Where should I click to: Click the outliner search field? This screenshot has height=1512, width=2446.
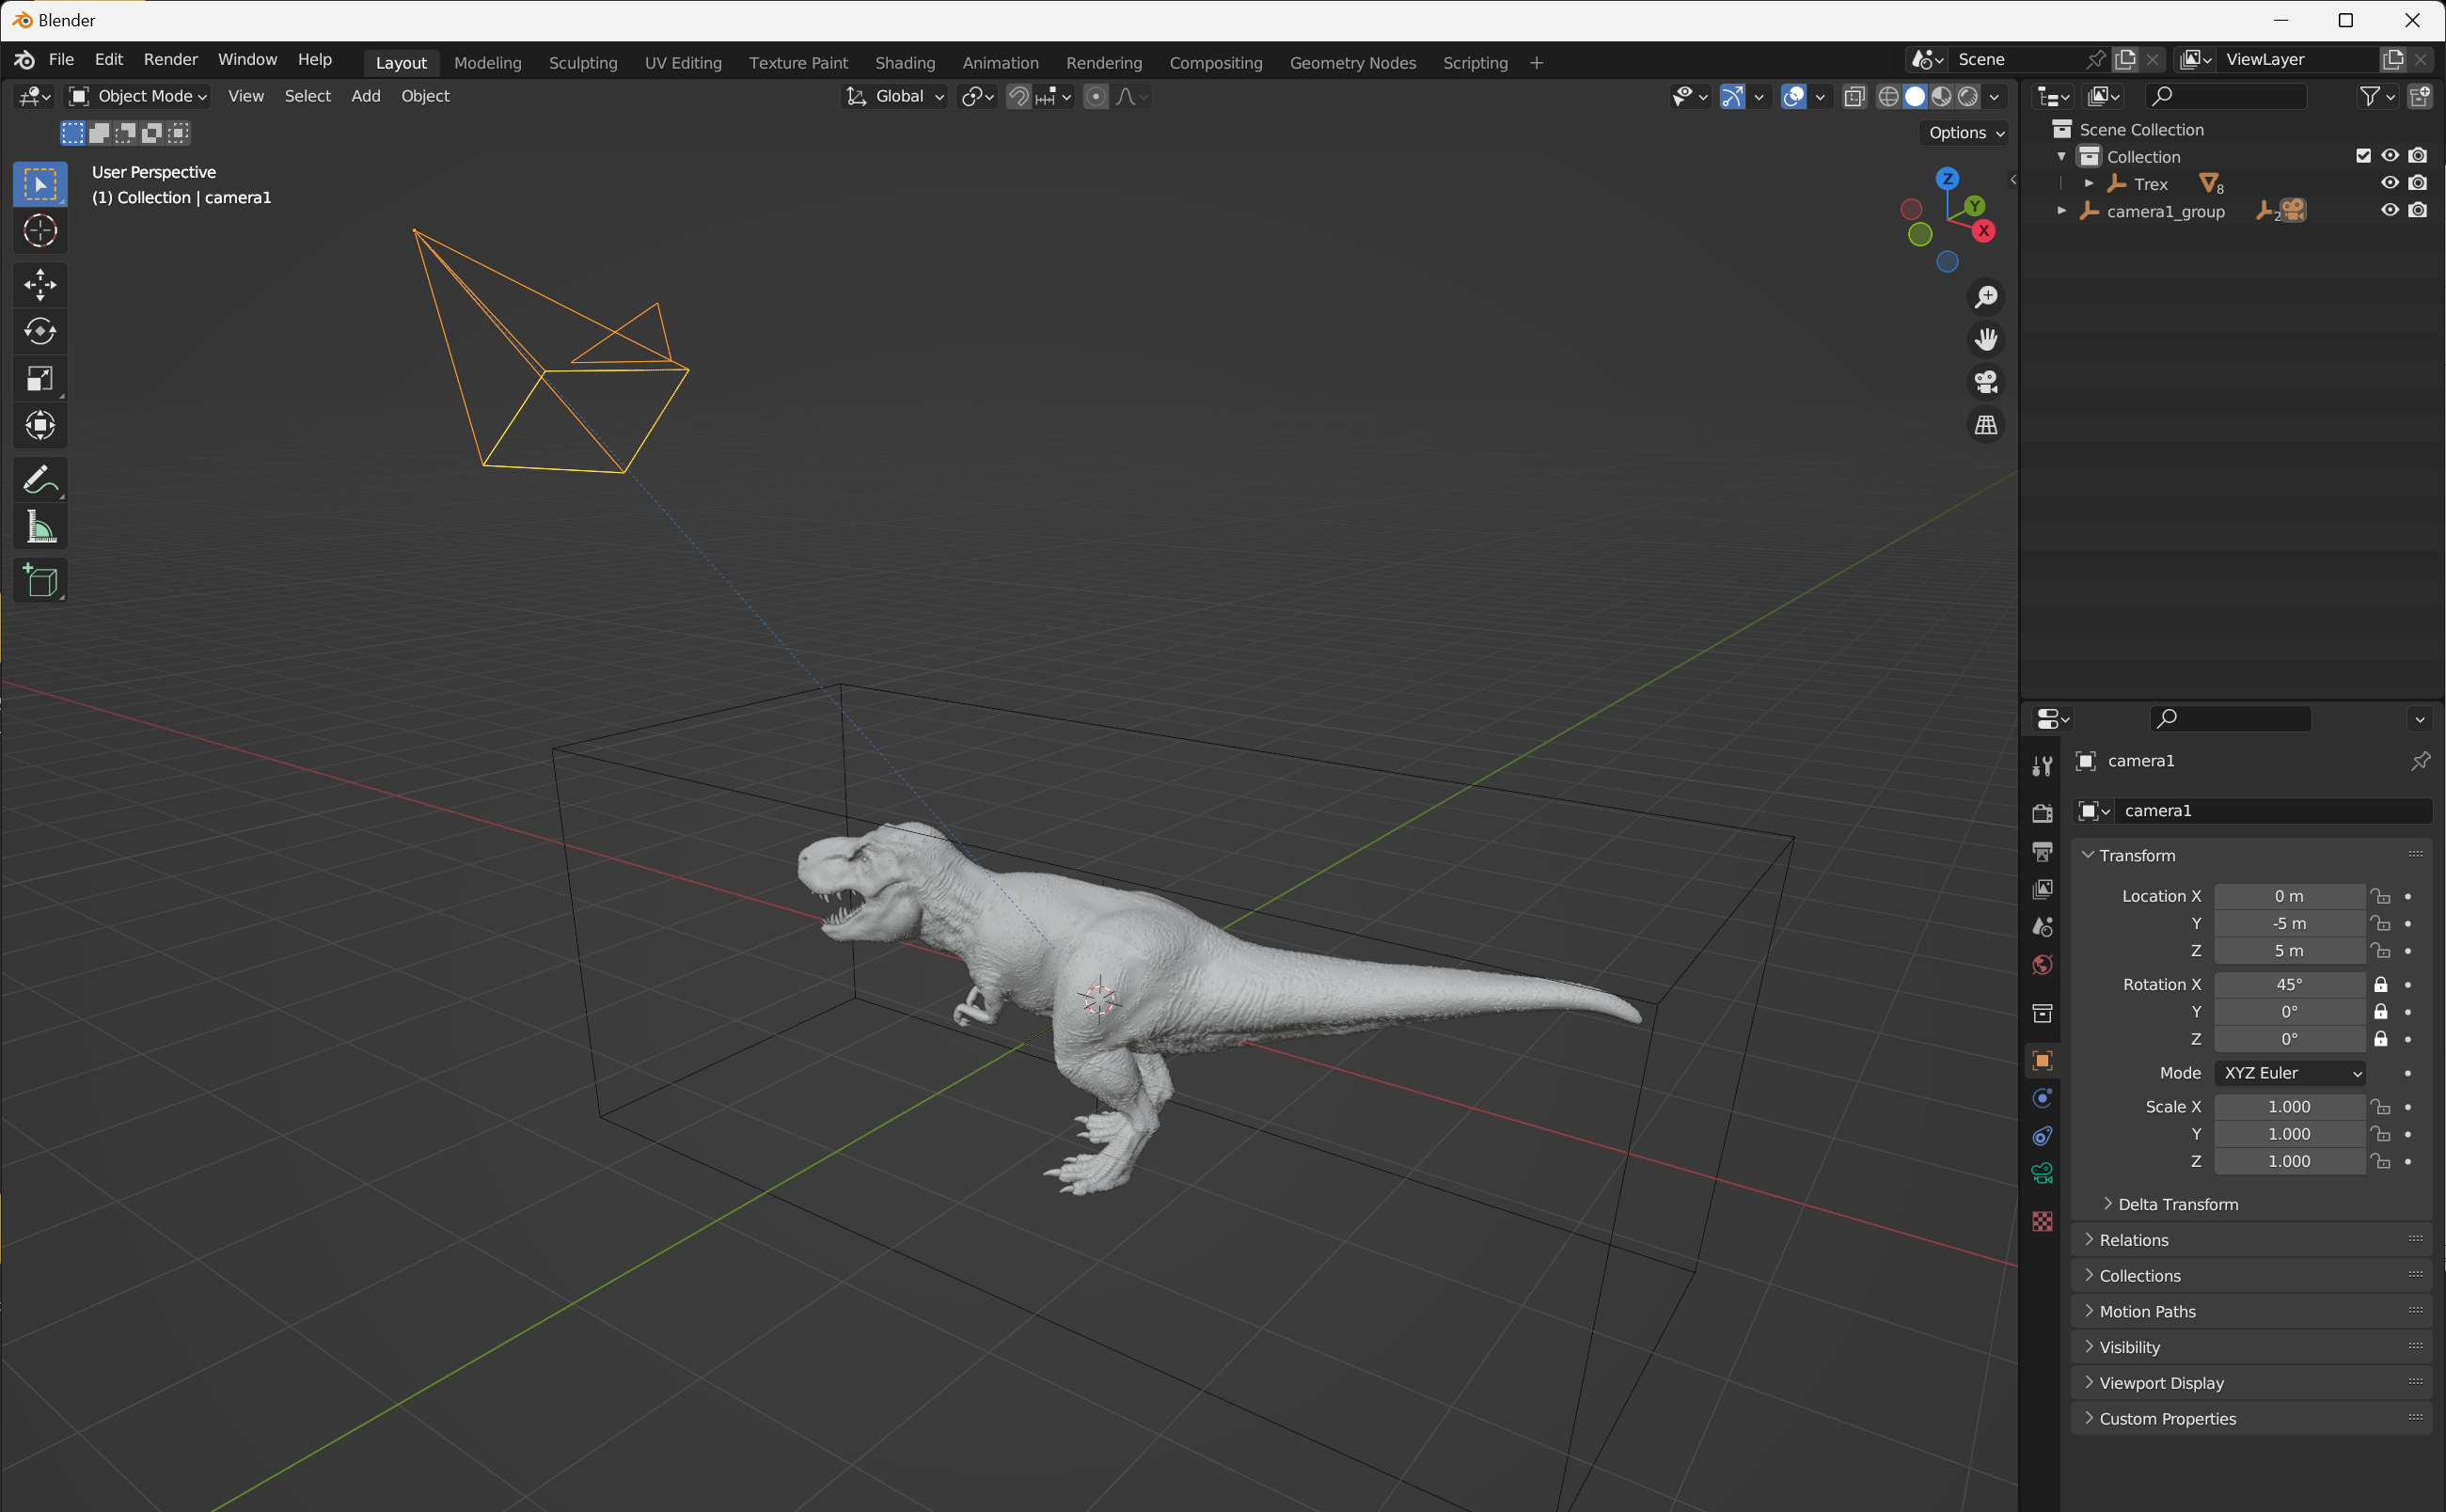[2227, 95]
